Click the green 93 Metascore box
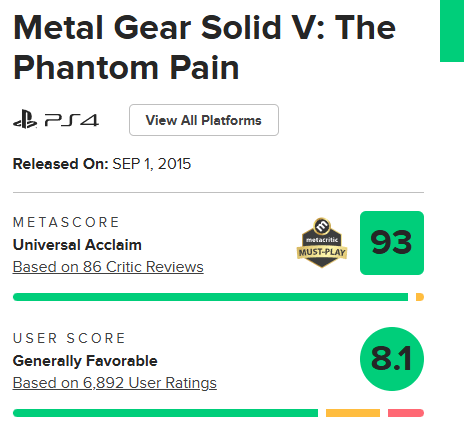The width and height of the screenshot is (464, 435). click(392, 243)
